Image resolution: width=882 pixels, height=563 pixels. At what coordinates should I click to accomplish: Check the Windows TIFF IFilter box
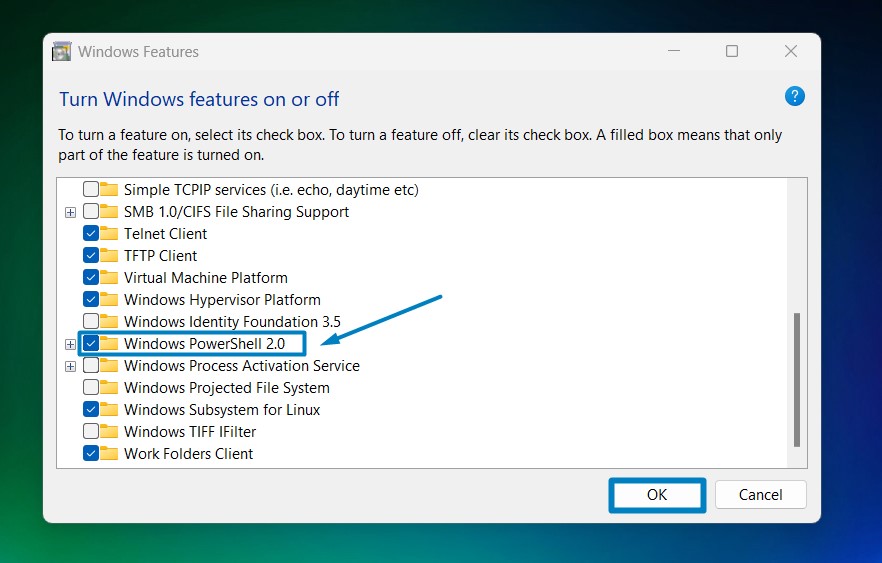click(91, 431)
